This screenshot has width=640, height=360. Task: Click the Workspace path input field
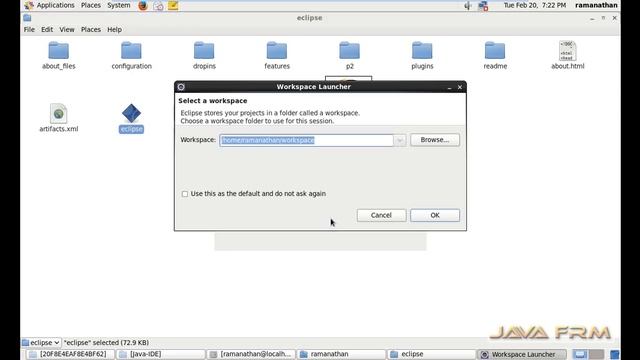307,140
